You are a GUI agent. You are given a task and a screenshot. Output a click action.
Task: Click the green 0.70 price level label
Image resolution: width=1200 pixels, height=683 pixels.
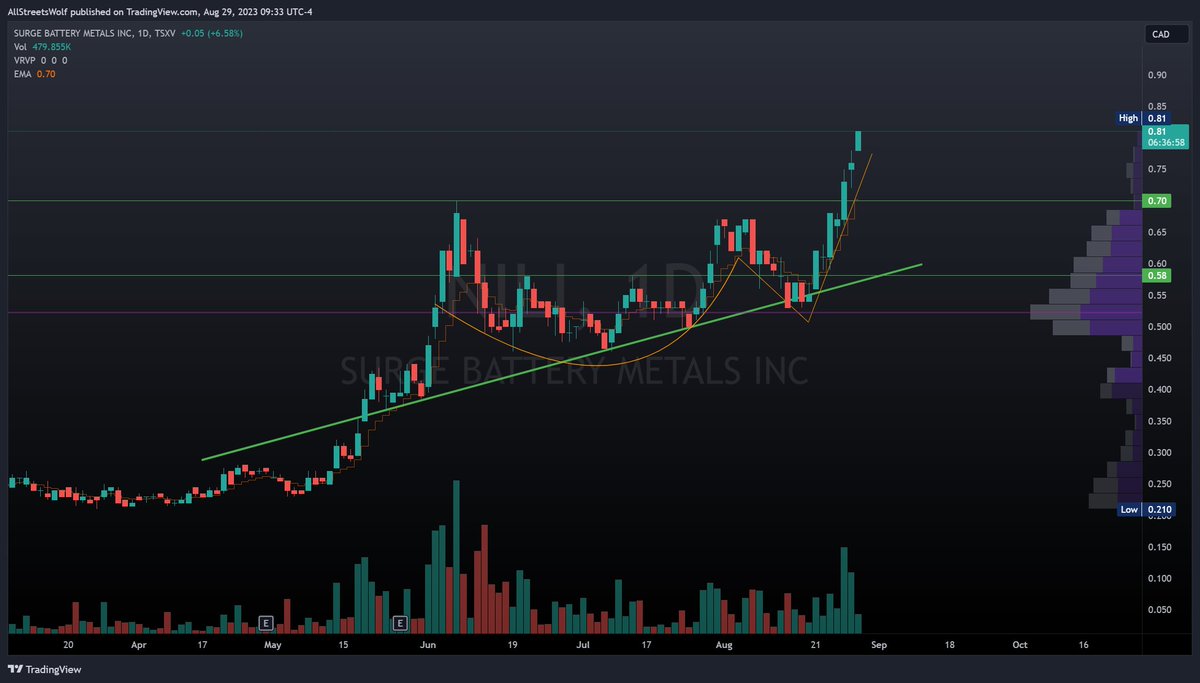coord(1158,201)
